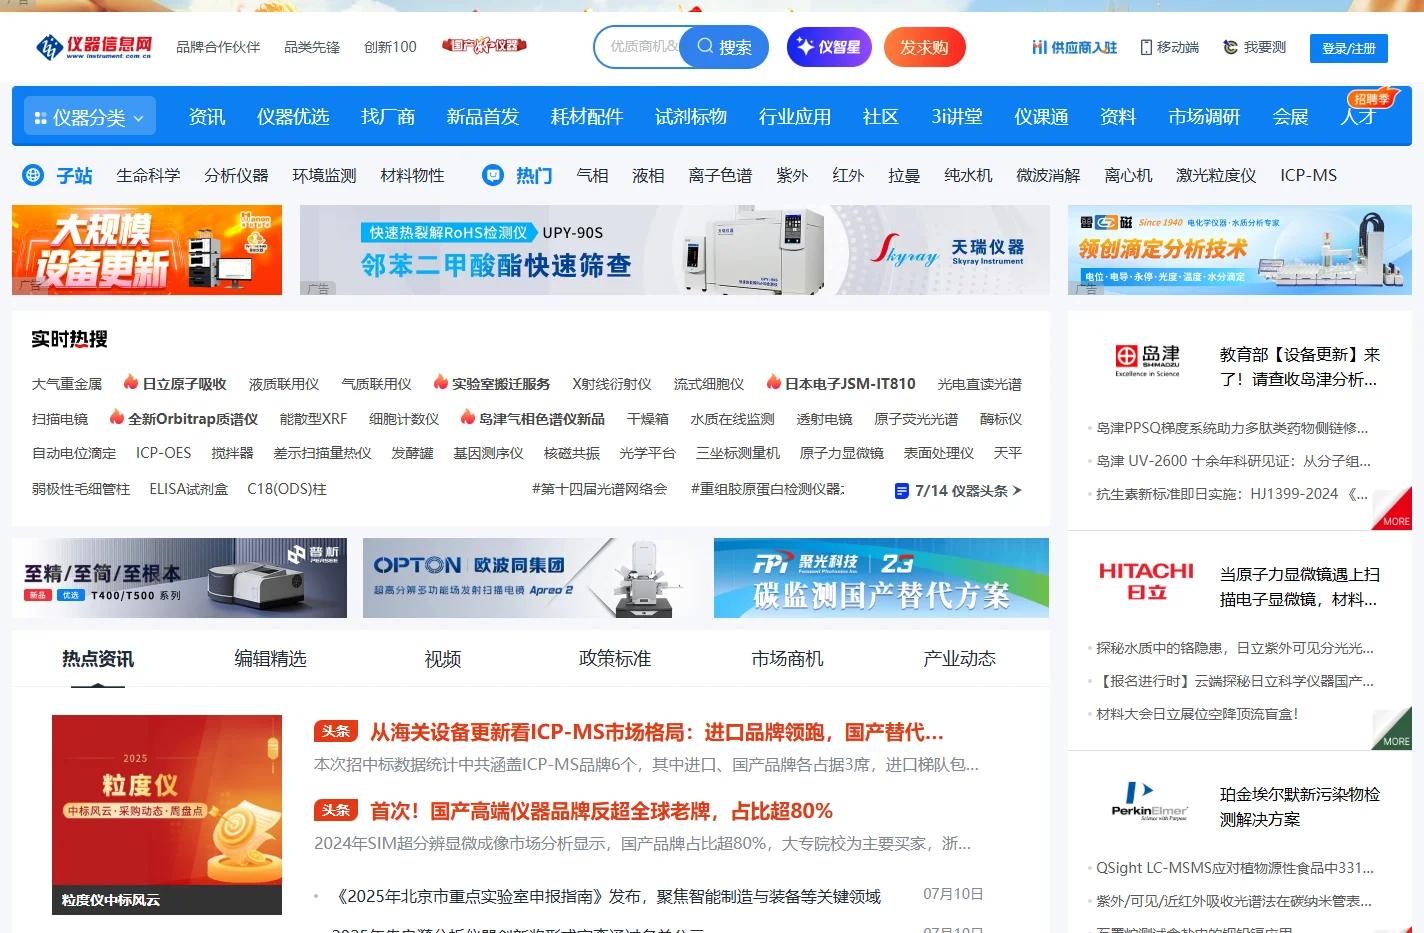Open headline 从海关设备更新看ICP-MS市场格局
The width and height of the screenshot is (1424, 933).
(657, 732)
